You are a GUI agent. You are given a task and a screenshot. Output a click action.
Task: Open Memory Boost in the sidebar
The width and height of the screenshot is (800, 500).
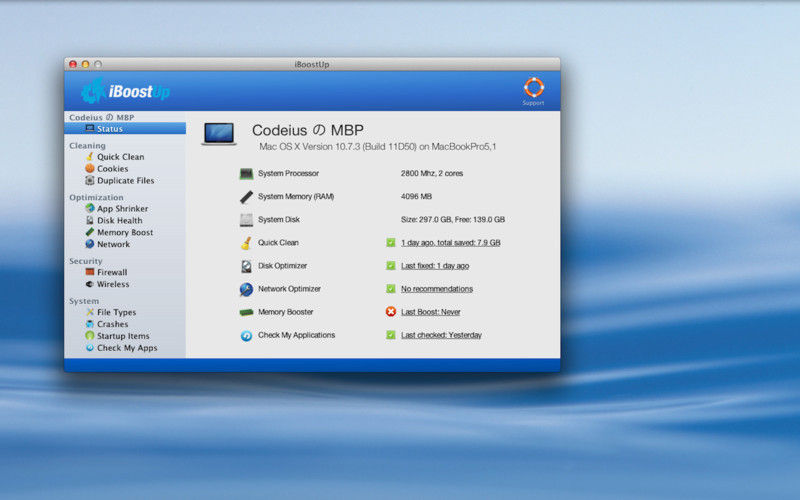[x=125, y=232]
